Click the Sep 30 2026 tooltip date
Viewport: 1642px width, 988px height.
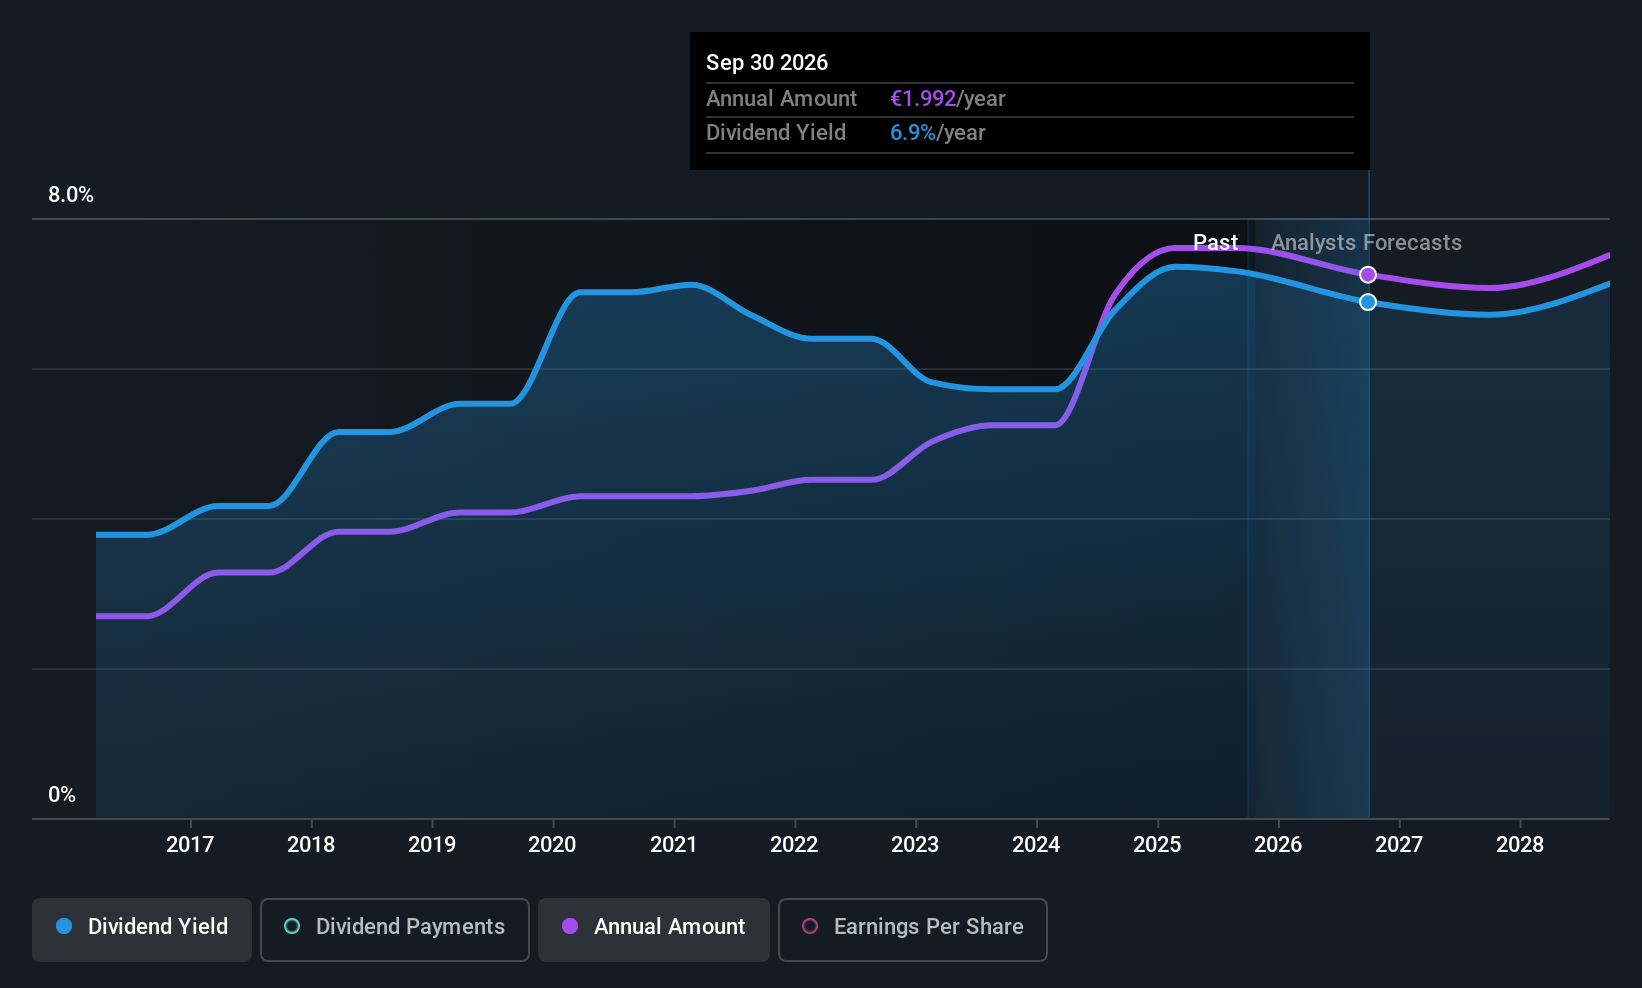tap(767, 63)
